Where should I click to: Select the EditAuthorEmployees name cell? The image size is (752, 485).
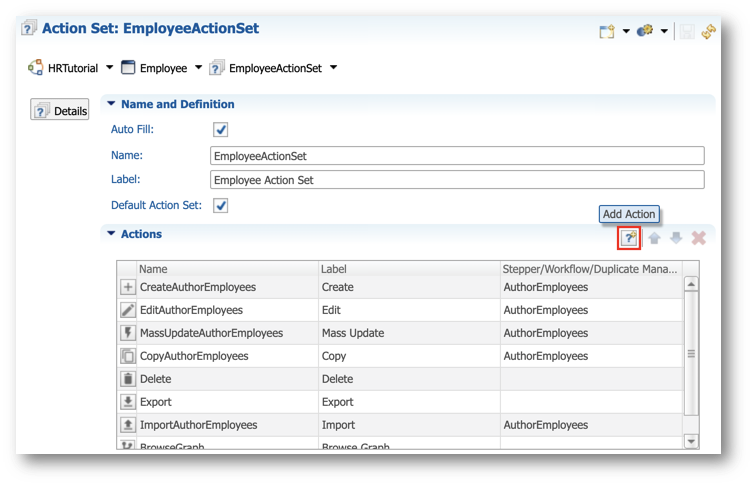coord(228,310)
